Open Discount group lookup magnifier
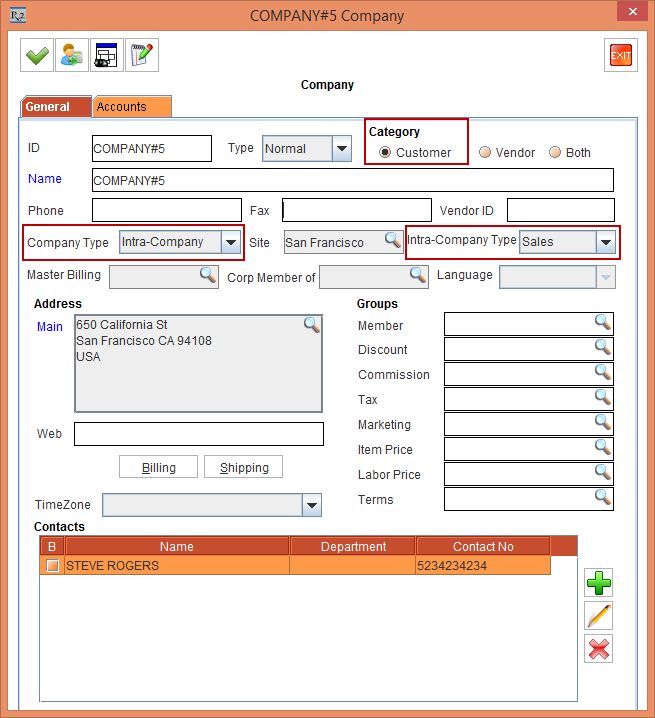Screen dimensions: 655x718 (x=603, y=347)
